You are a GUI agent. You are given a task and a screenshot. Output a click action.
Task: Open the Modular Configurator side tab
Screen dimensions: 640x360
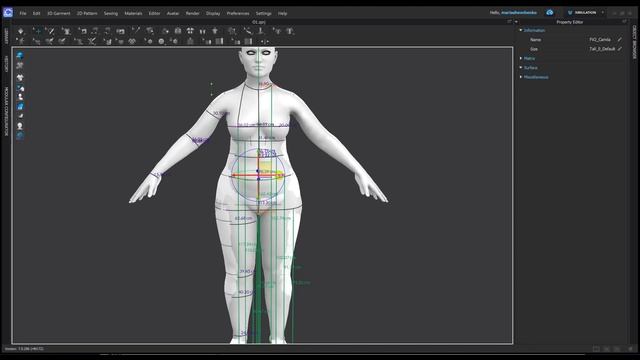[x=6, y=111]
